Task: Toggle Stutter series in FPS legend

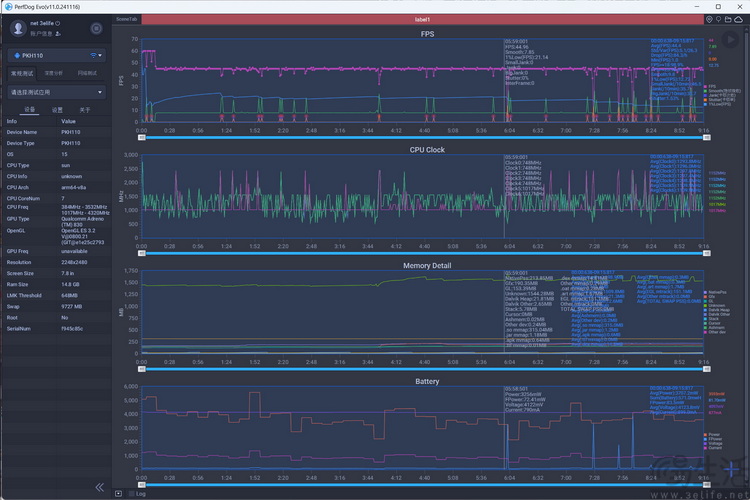Action: click(x=718, y=100)
